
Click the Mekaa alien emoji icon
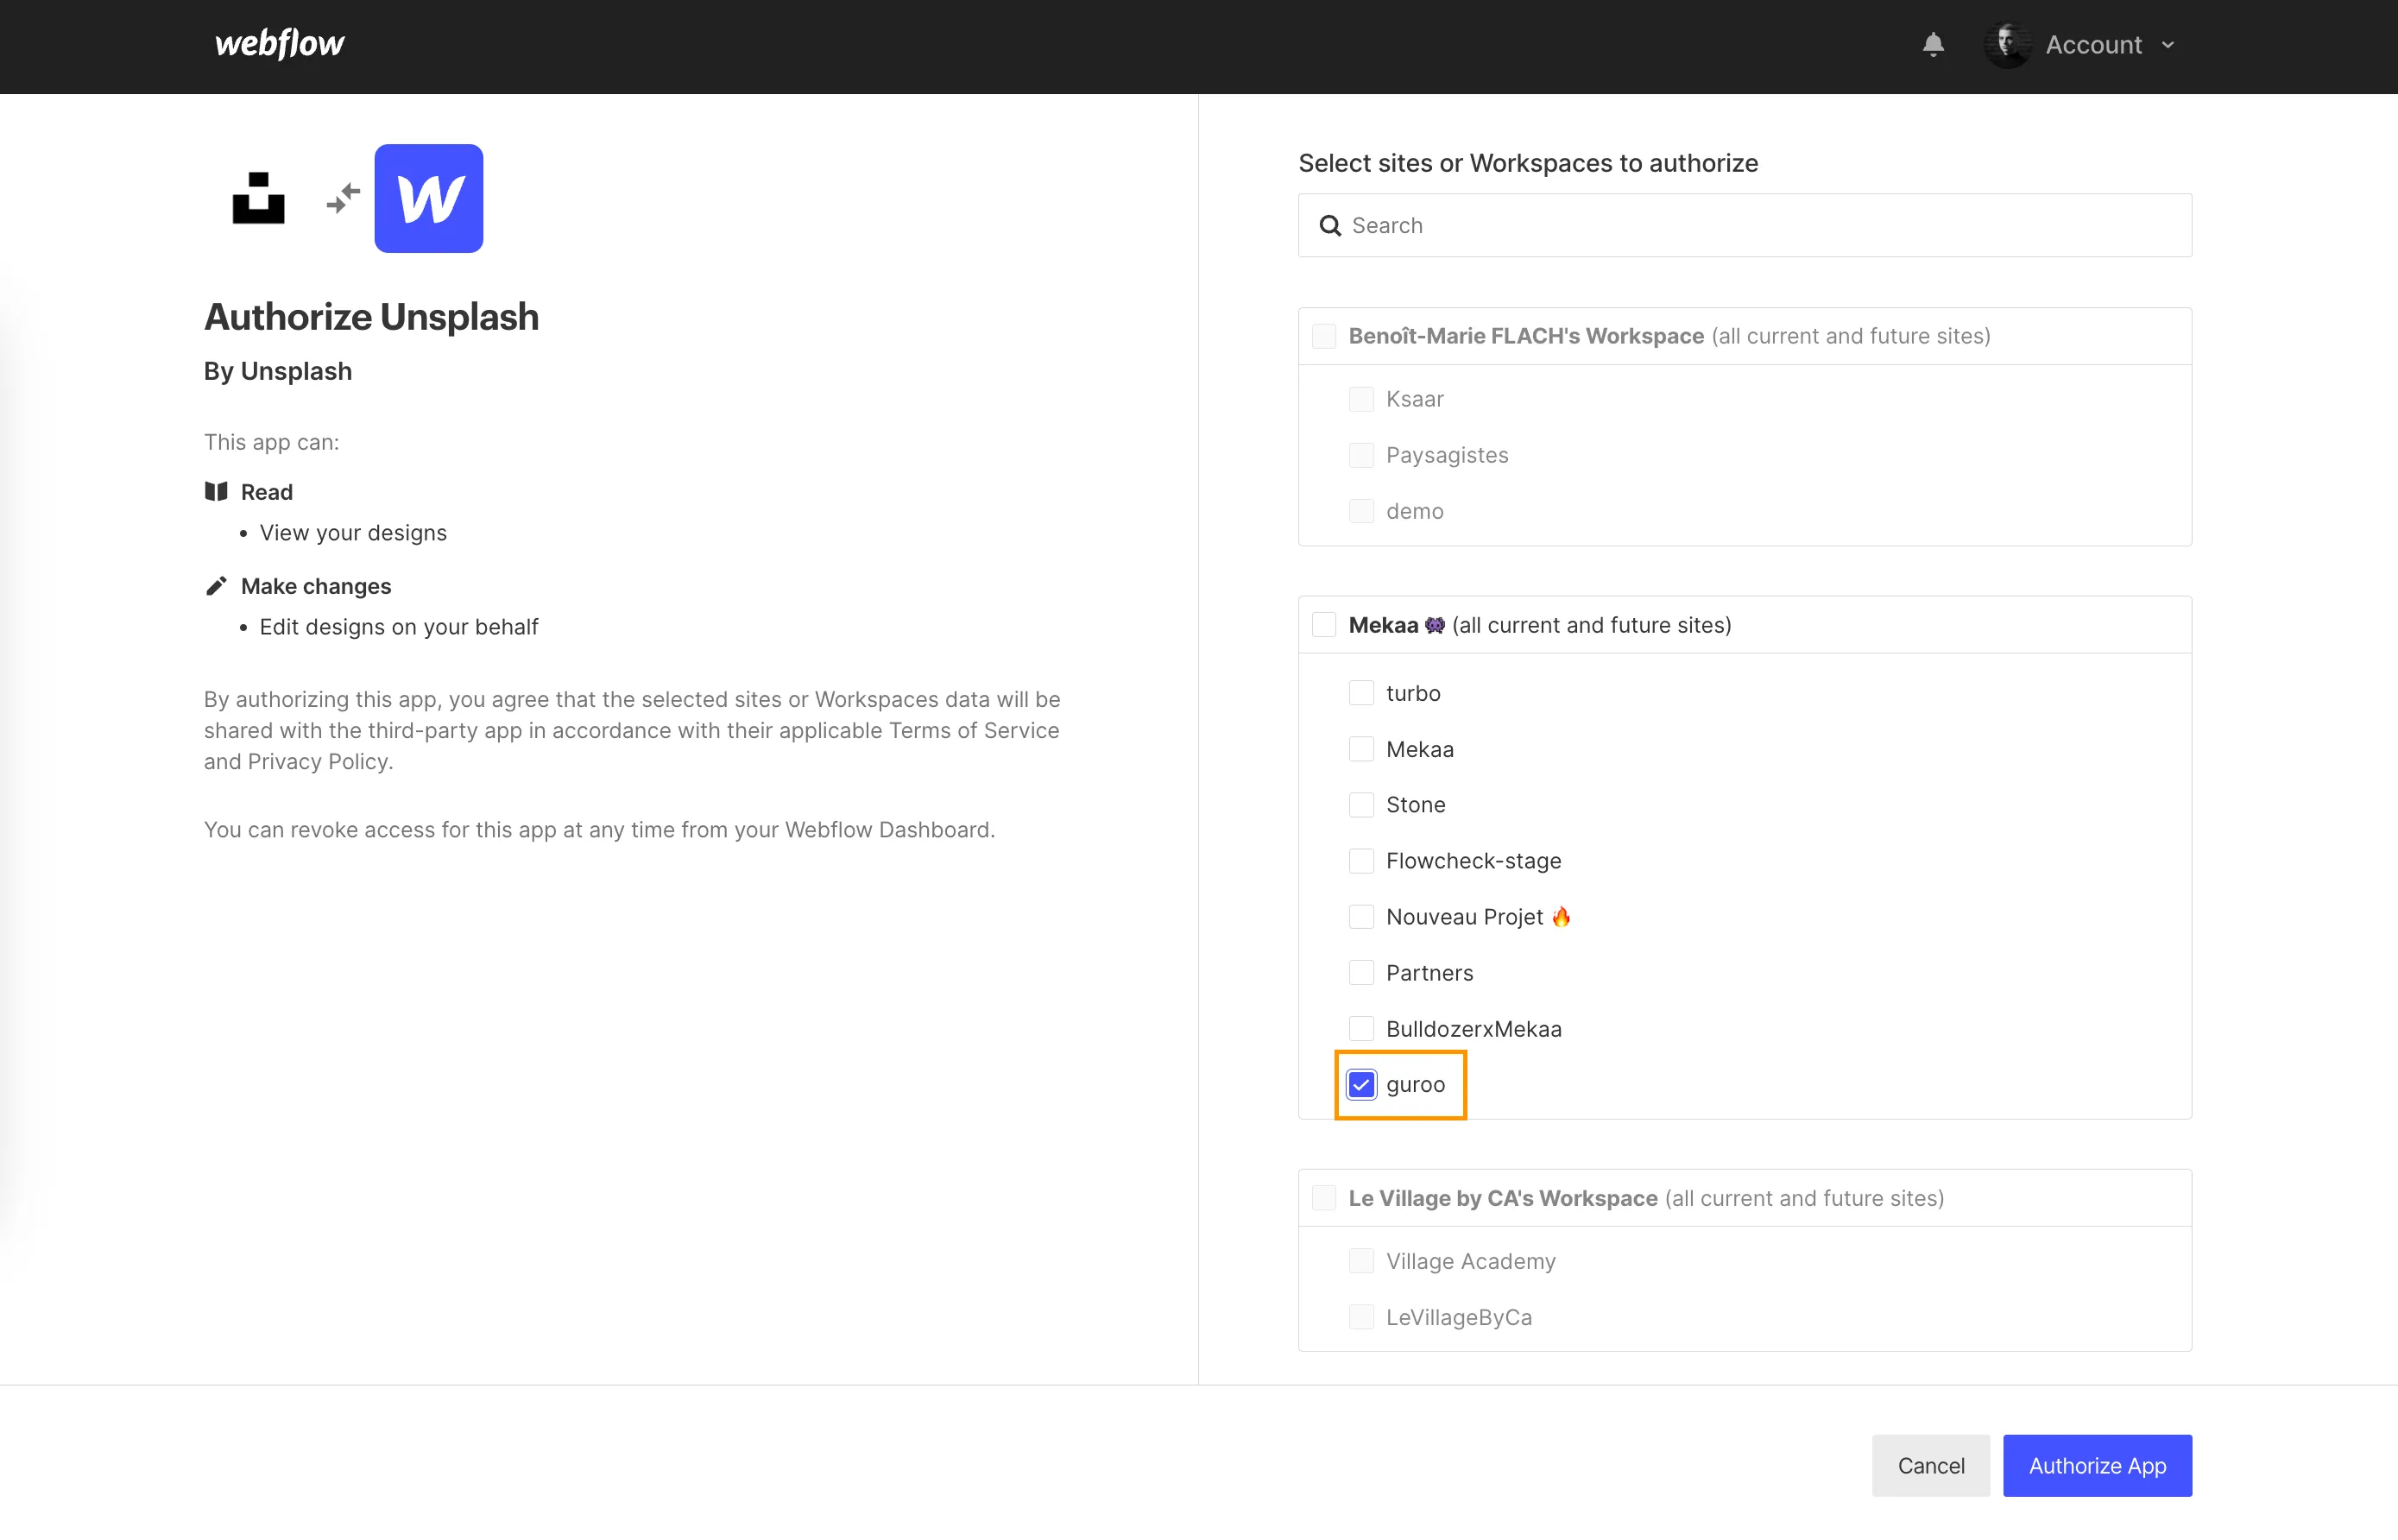pyautogui.click(x=1435, y=625)
